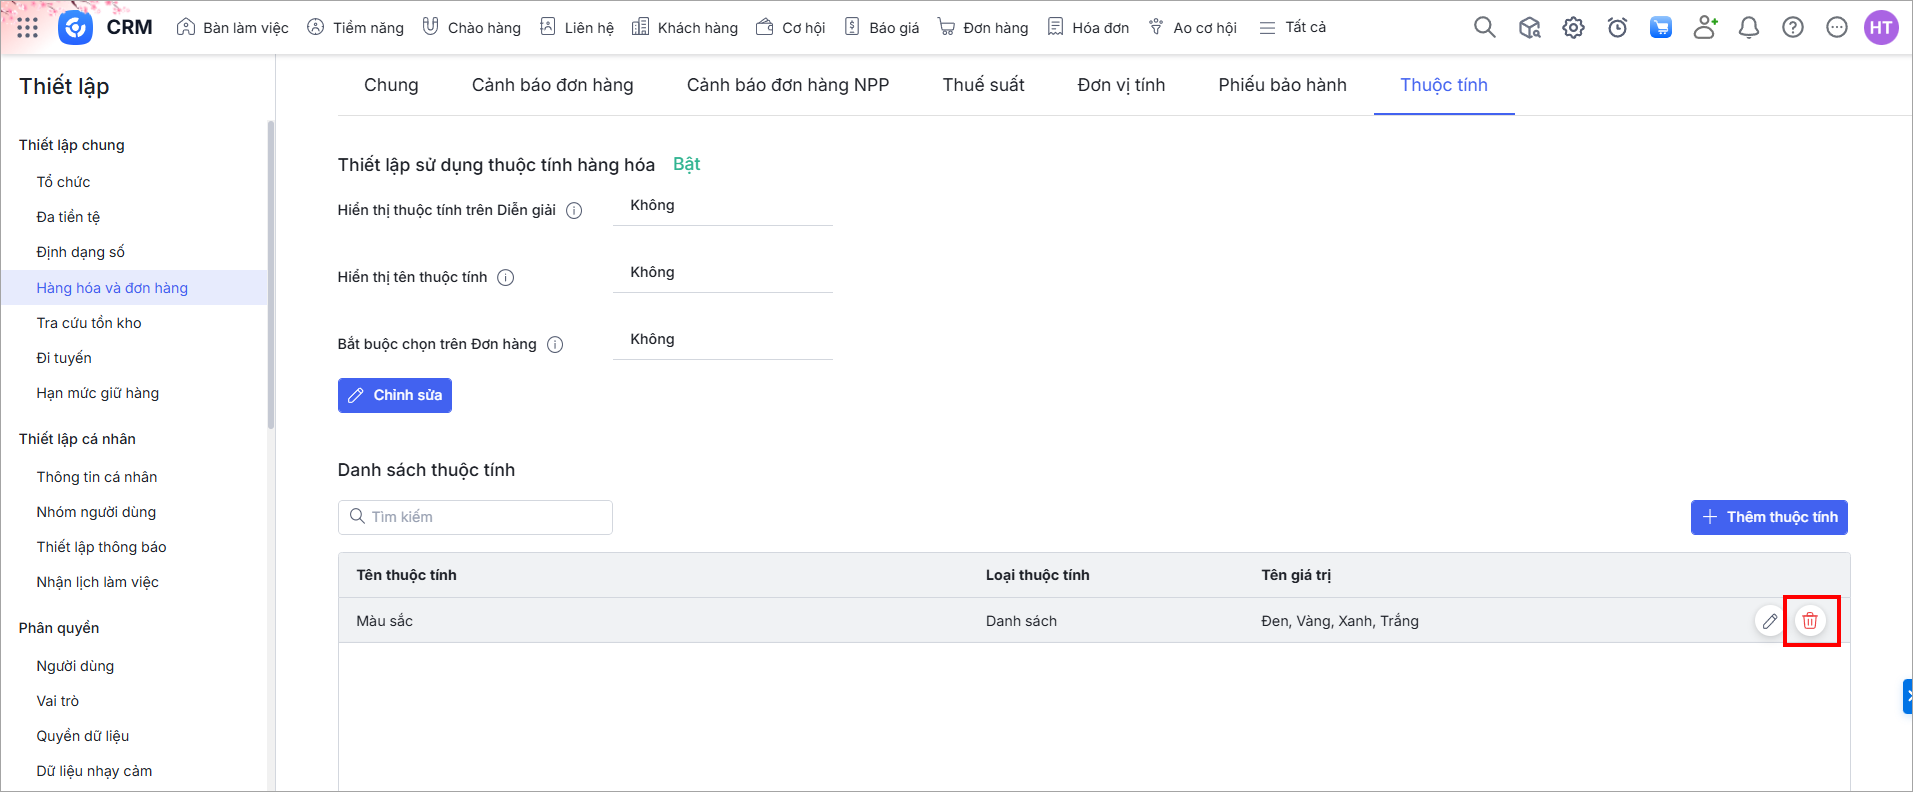
Task: Click the Thêm thuộc tính button
Action: coord(1768,517)
